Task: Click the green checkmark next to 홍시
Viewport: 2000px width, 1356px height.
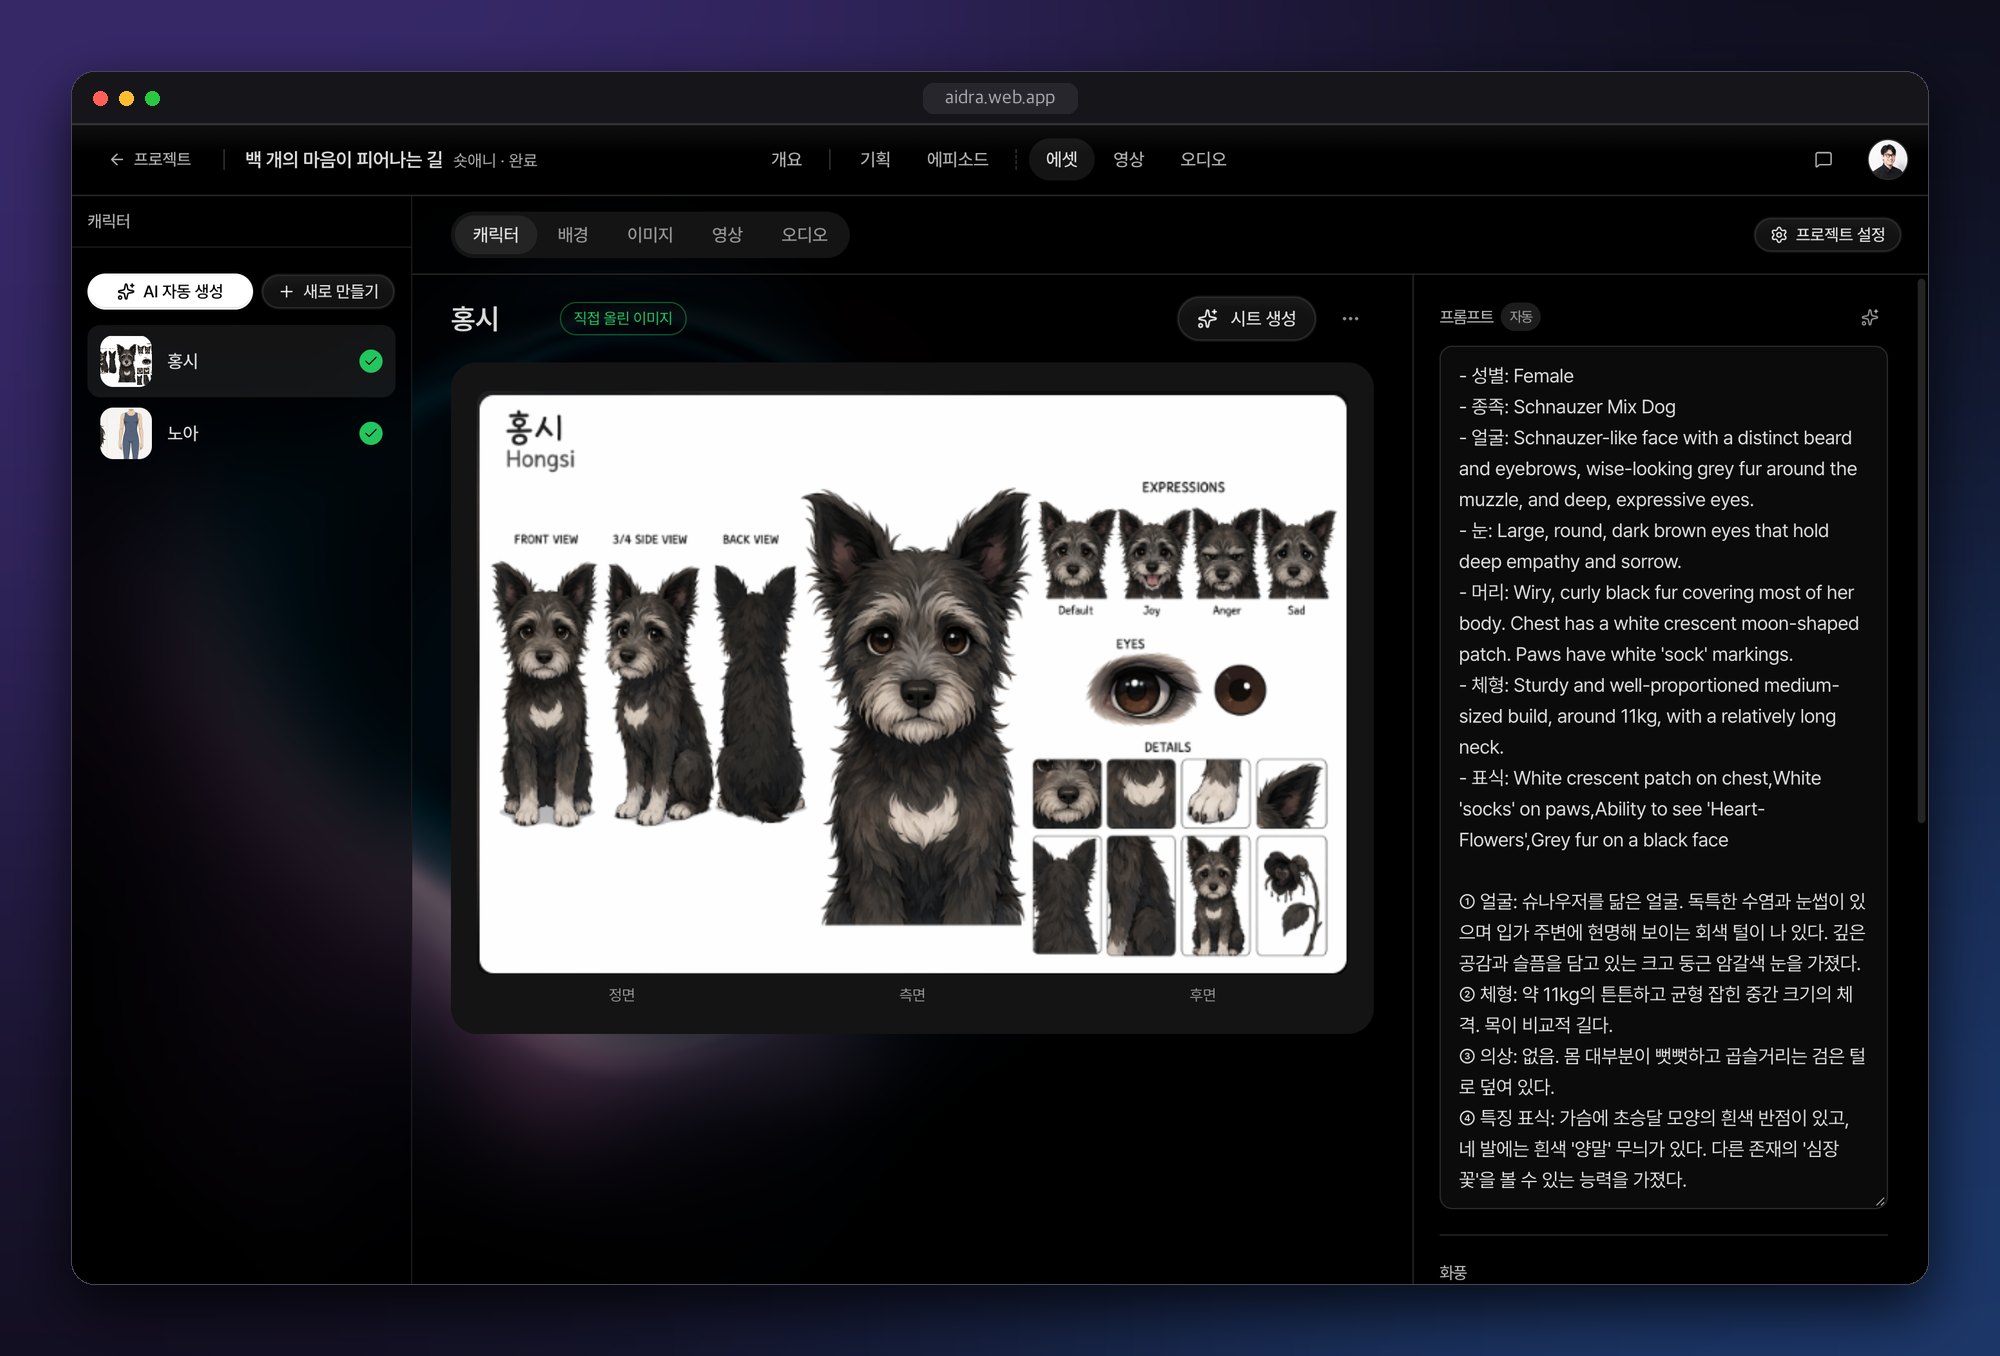Action: (371, 361)
